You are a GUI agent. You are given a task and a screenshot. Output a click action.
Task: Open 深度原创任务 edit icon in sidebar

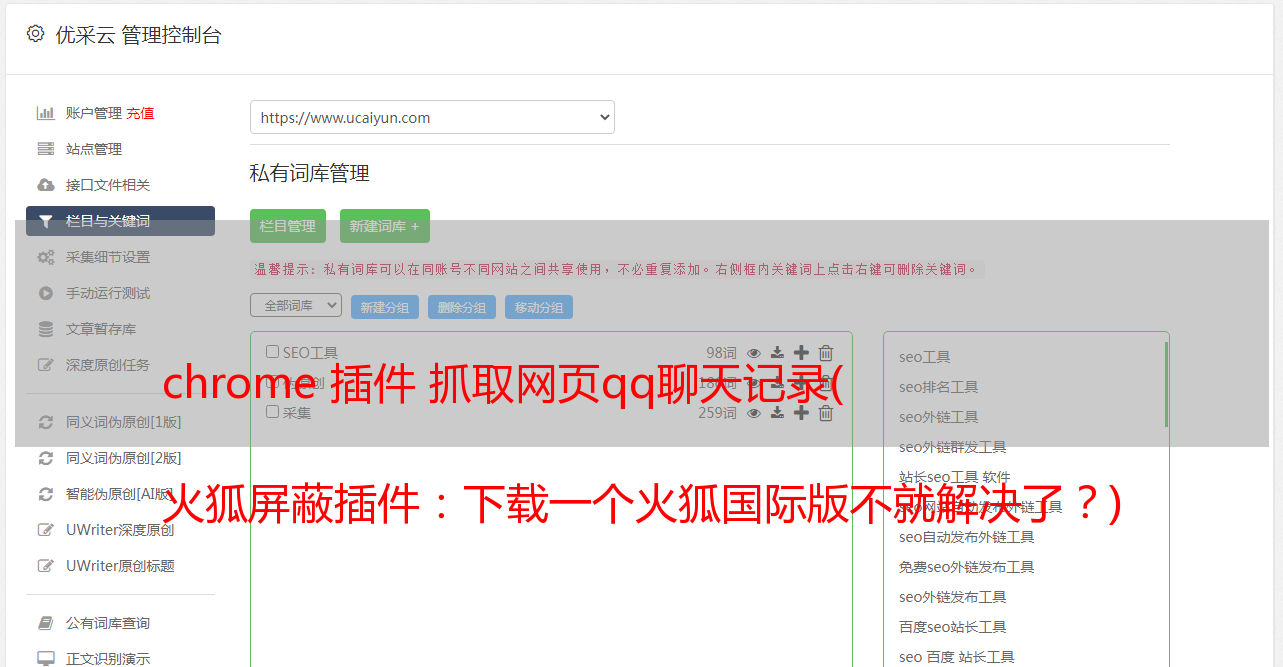click(45, 365)
